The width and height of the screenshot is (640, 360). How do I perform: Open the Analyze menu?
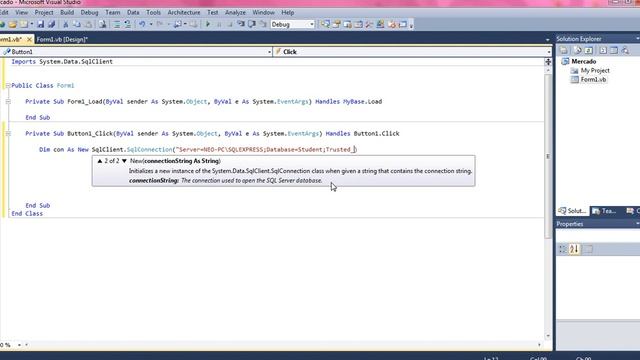click(x=236, y=13)
